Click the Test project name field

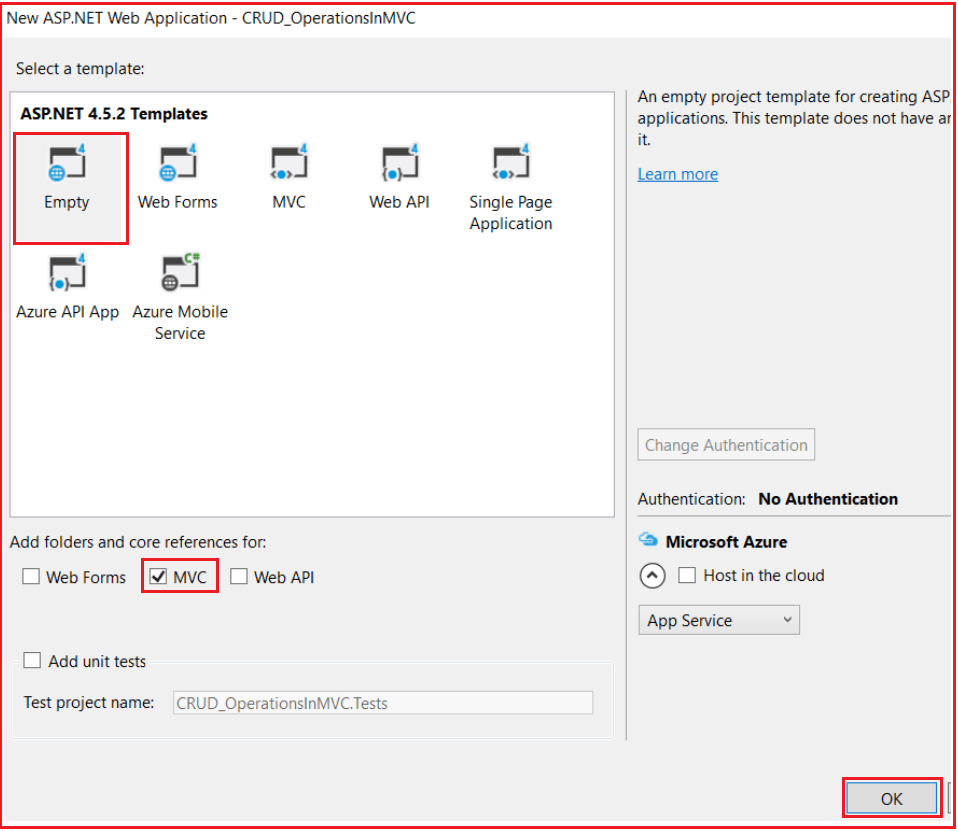coord(383,703)
